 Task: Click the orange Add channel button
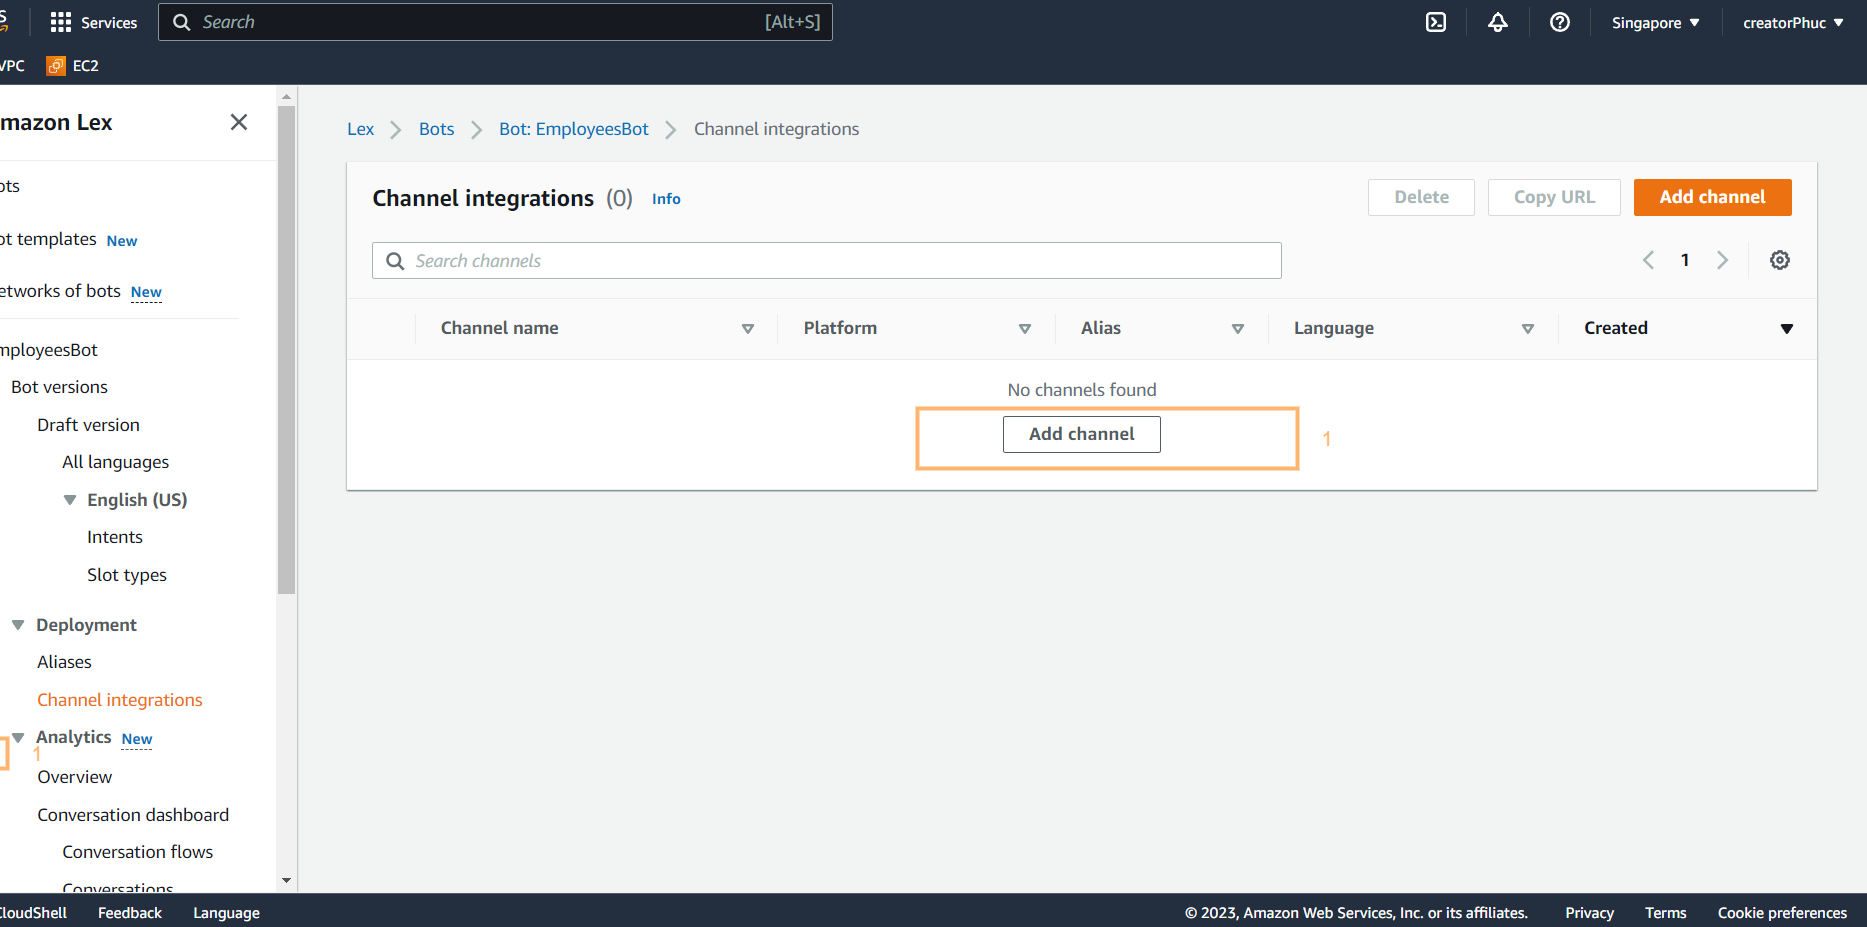(x=1712, y=197)
